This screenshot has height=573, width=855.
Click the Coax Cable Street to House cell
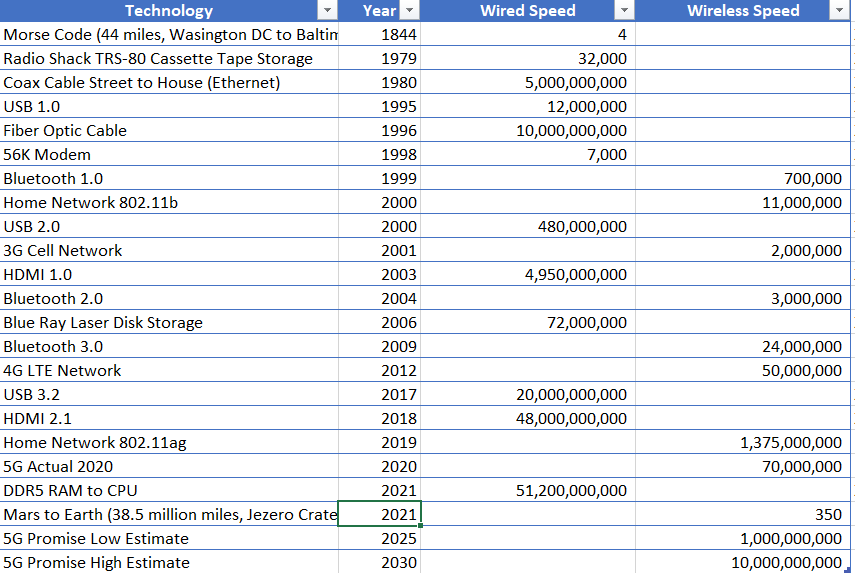(169, 82)
